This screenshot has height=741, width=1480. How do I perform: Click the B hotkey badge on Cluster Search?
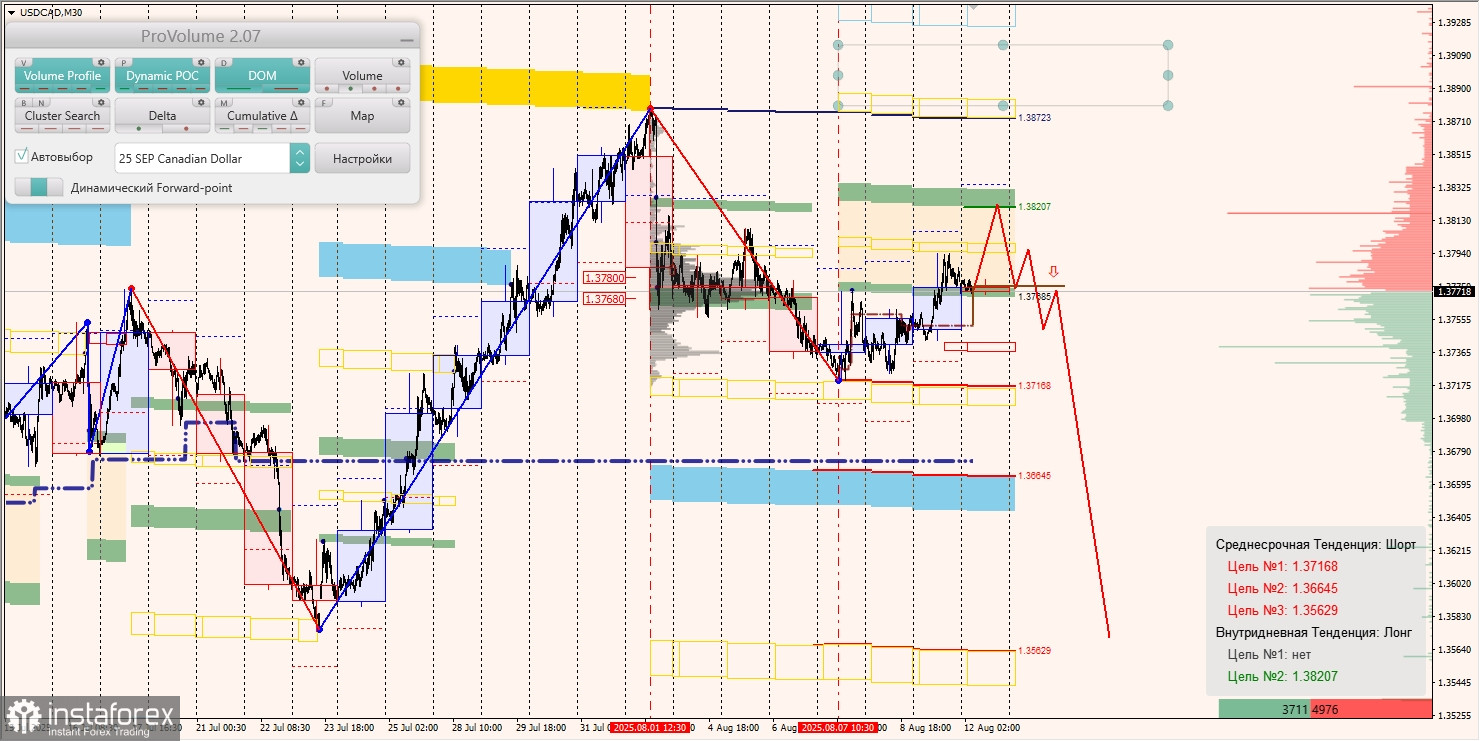24,103
